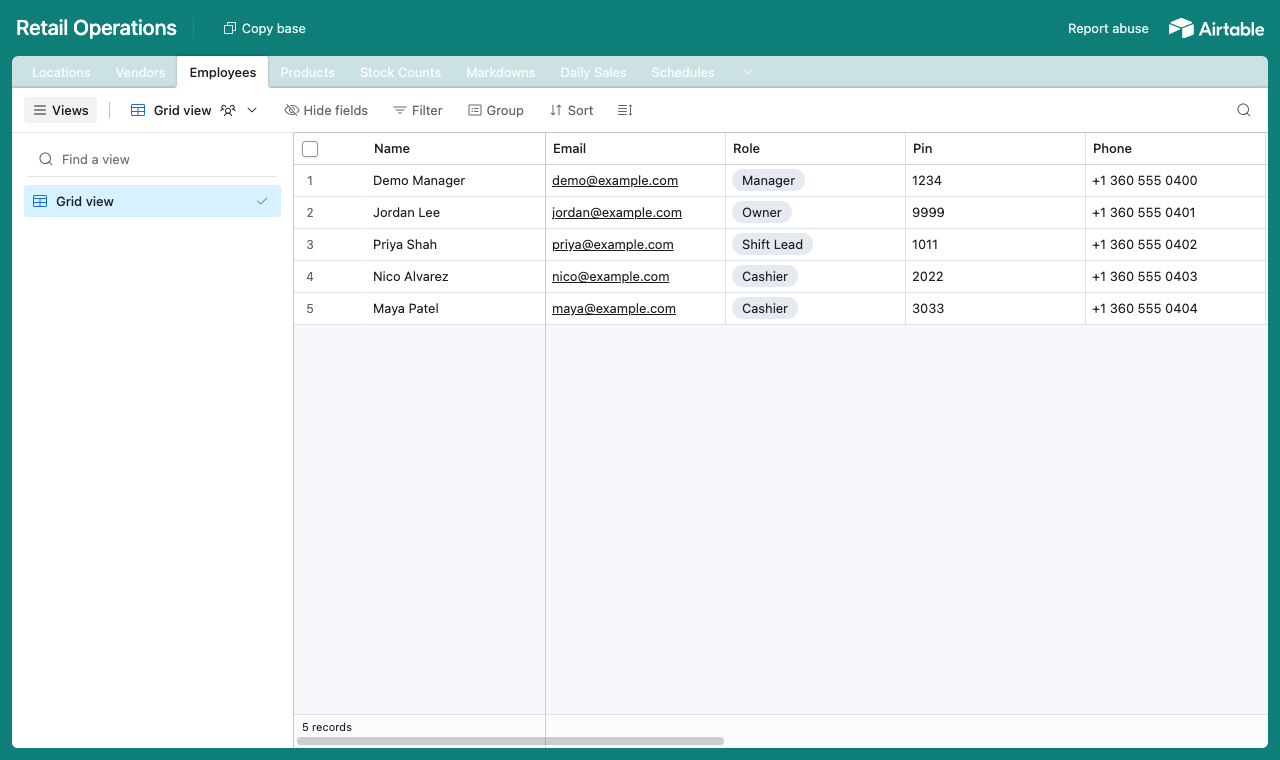Click the Find a view input
Image resolution: width=1280 pixels, height=760 pixels.
tap(152, 159)
